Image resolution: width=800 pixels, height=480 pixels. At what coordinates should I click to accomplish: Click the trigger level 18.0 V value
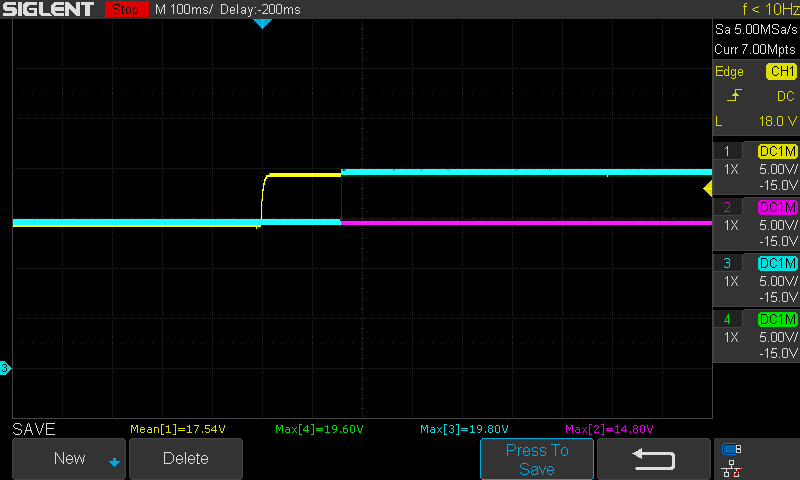coord(778,121)
